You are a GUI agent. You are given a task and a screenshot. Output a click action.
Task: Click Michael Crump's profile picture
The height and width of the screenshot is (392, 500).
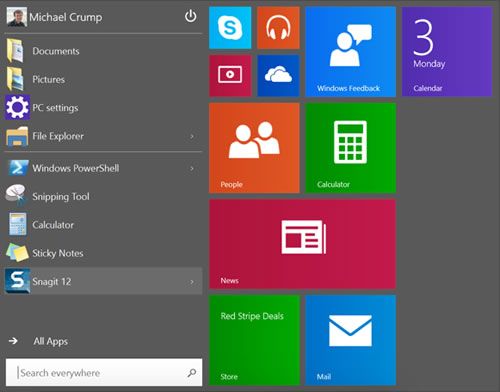point(17,17)
